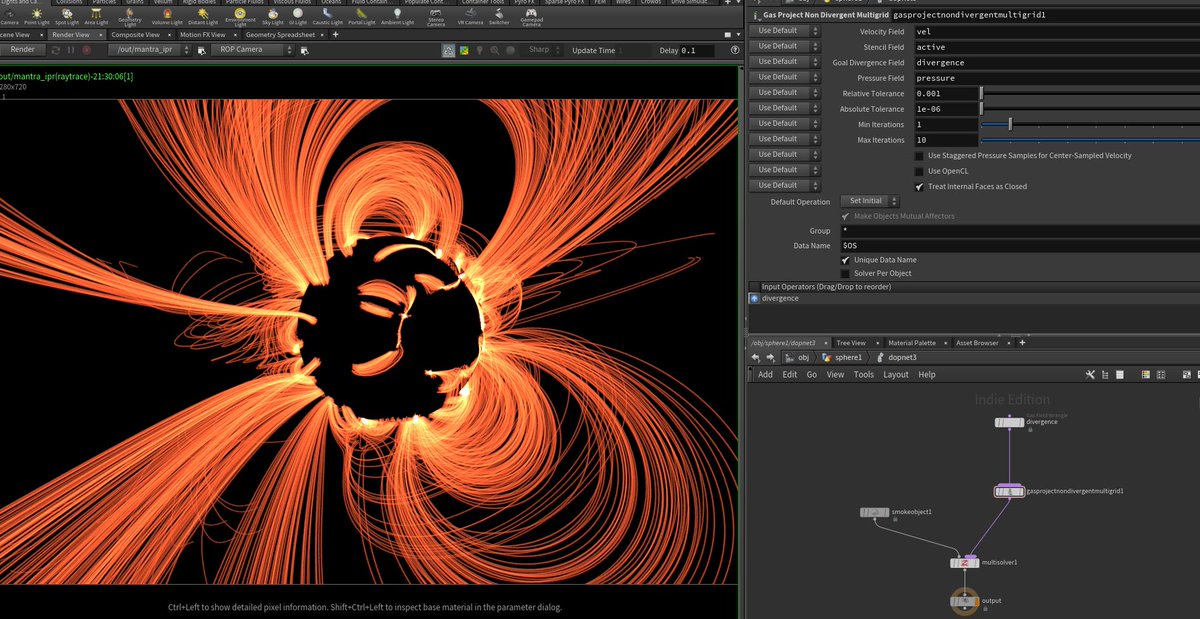Open the Add menu in network editor
The image size is (1200, 619).
point(765,374)
